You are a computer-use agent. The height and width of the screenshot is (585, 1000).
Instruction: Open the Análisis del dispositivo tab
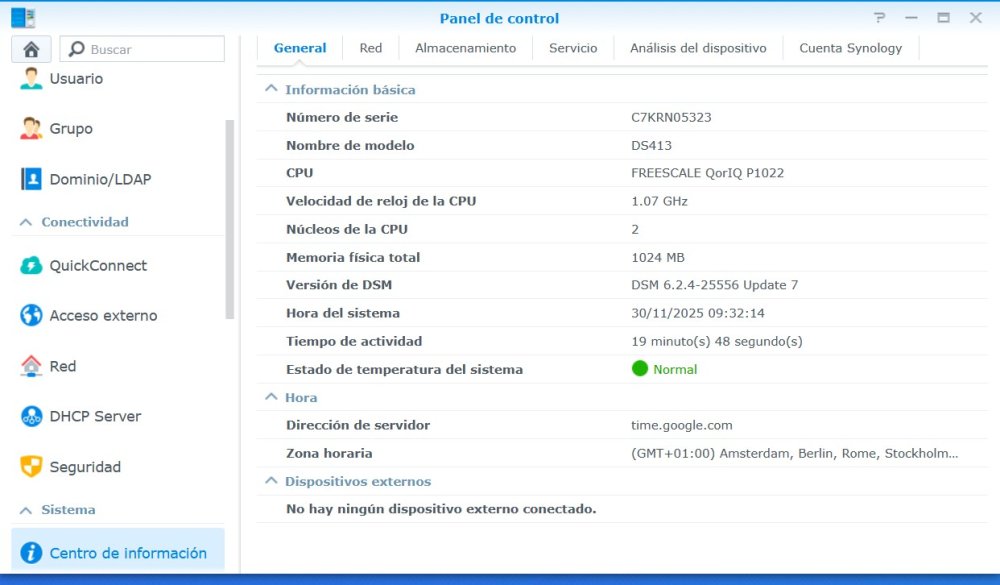(698, 48)
